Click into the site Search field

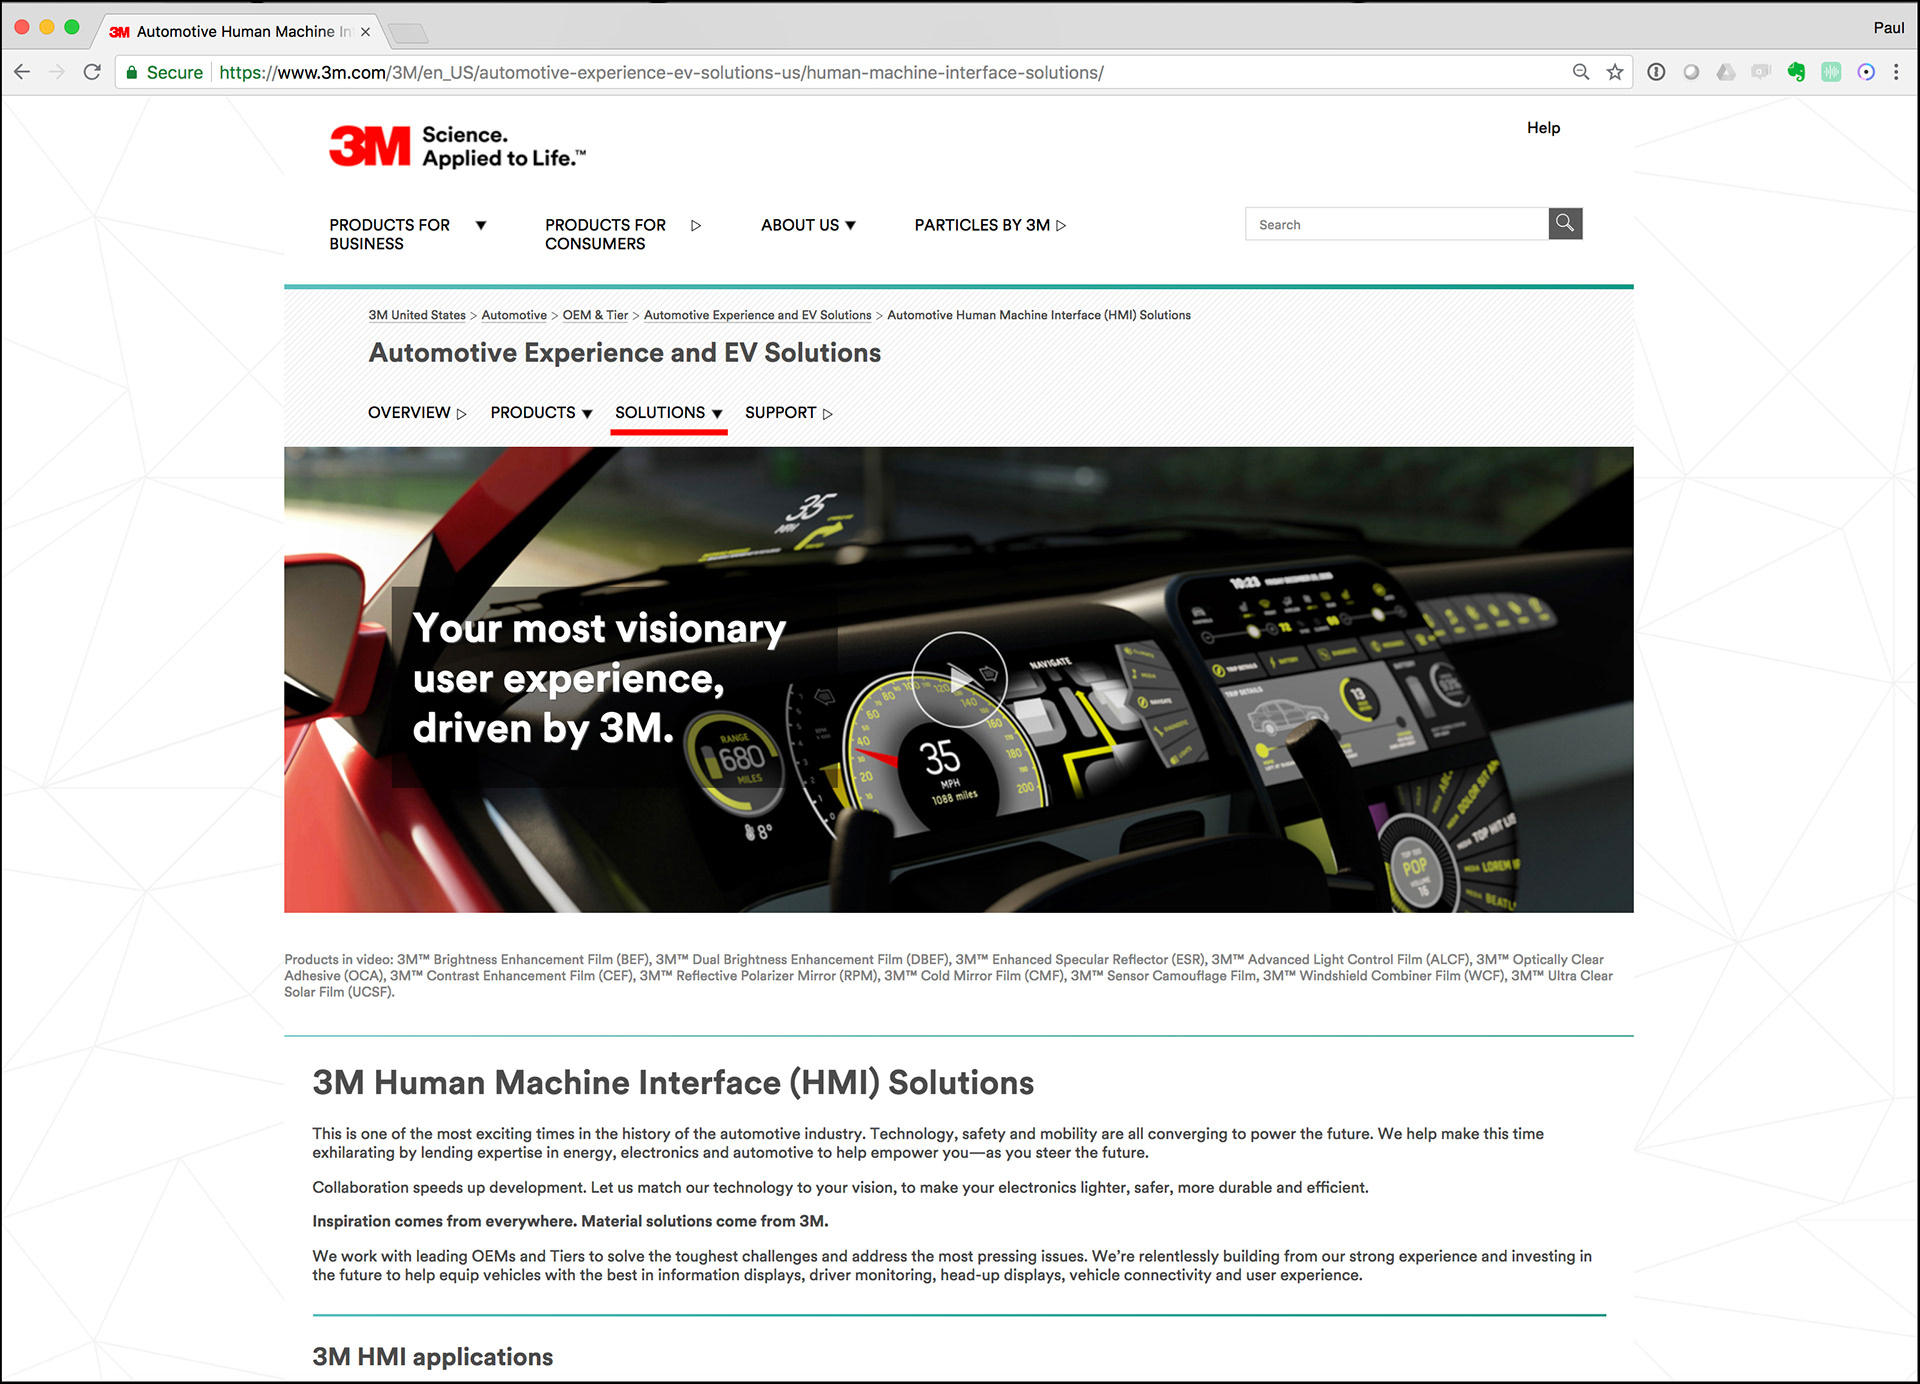1396,224
